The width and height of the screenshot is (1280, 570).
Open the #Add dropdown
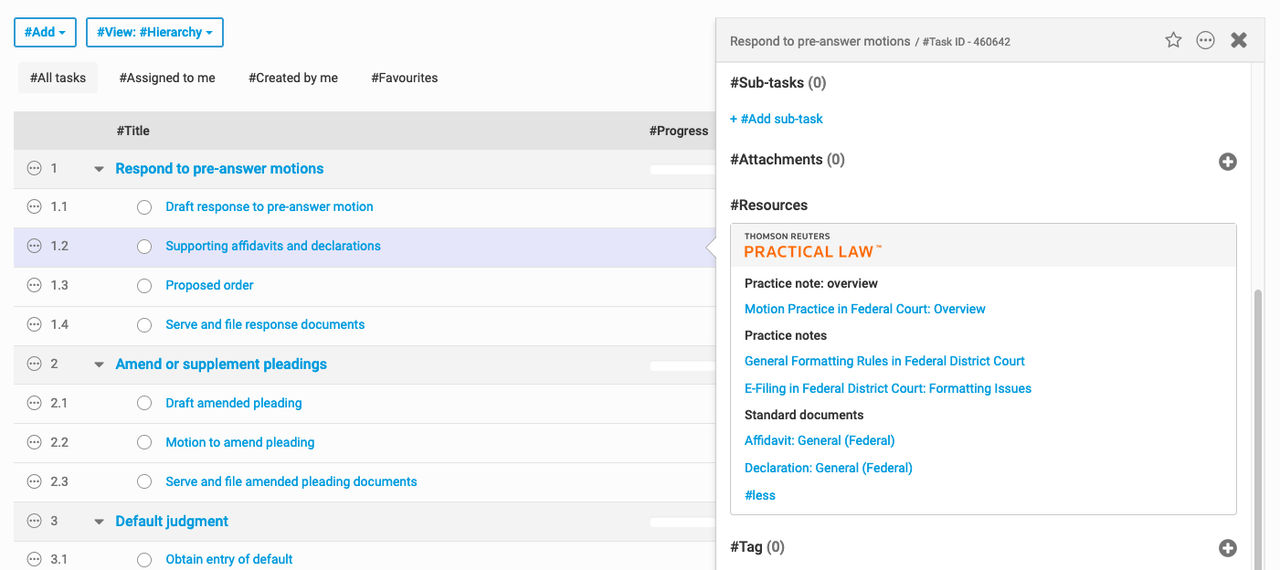(45, 32)
